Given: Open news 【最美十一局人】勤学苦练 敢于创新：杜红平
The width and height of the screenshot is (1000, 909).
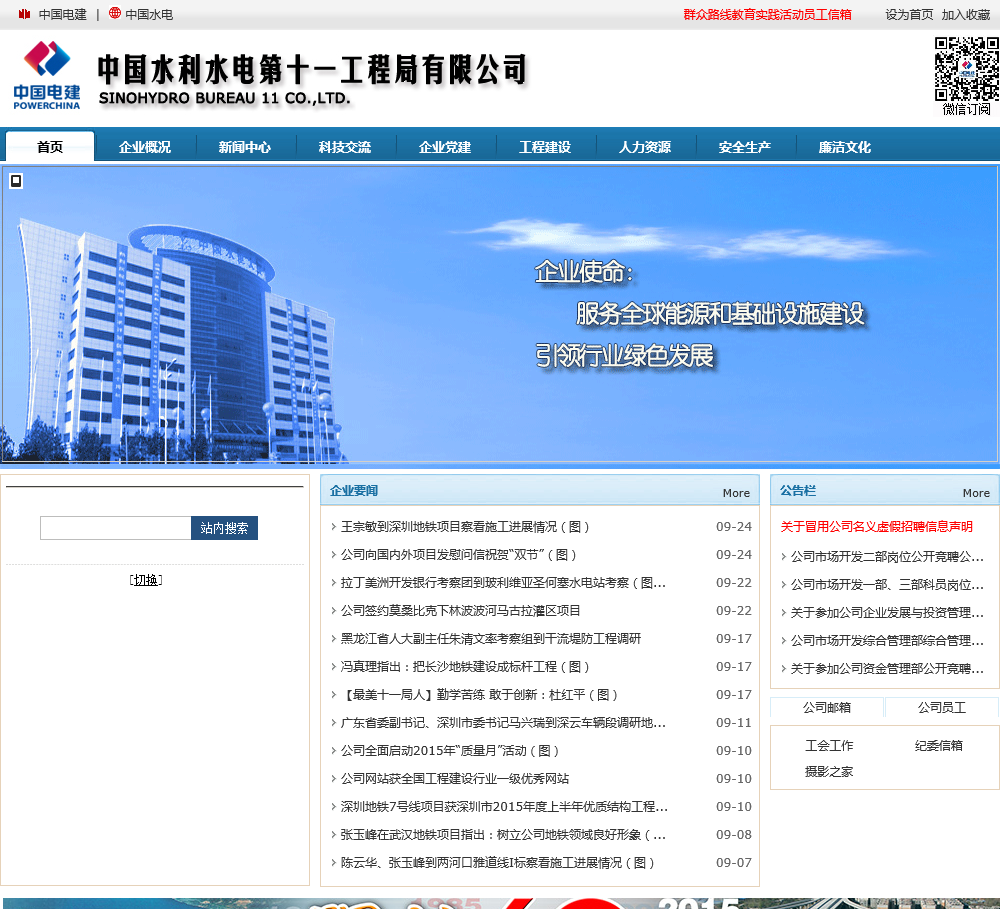Looking at the screenshot, I should 480,695.
